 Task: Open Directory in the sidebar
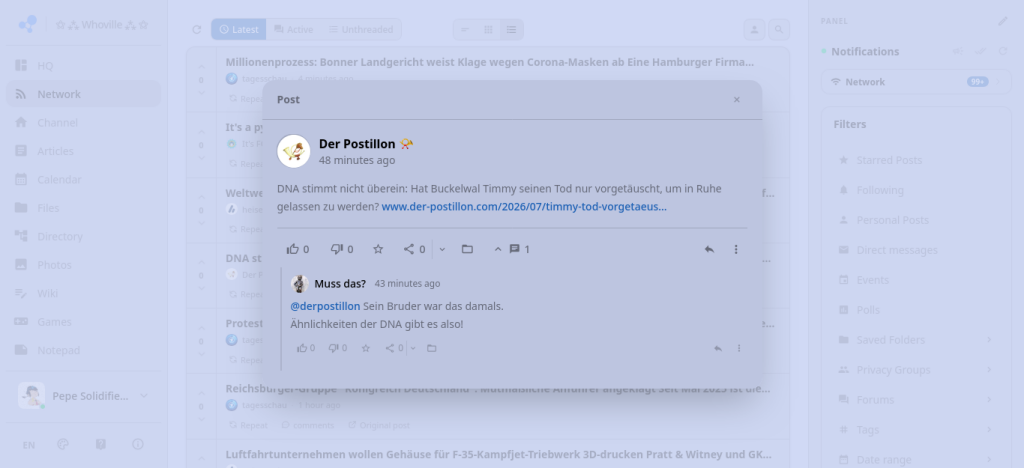pyautogui.click(x=84, y=236)
